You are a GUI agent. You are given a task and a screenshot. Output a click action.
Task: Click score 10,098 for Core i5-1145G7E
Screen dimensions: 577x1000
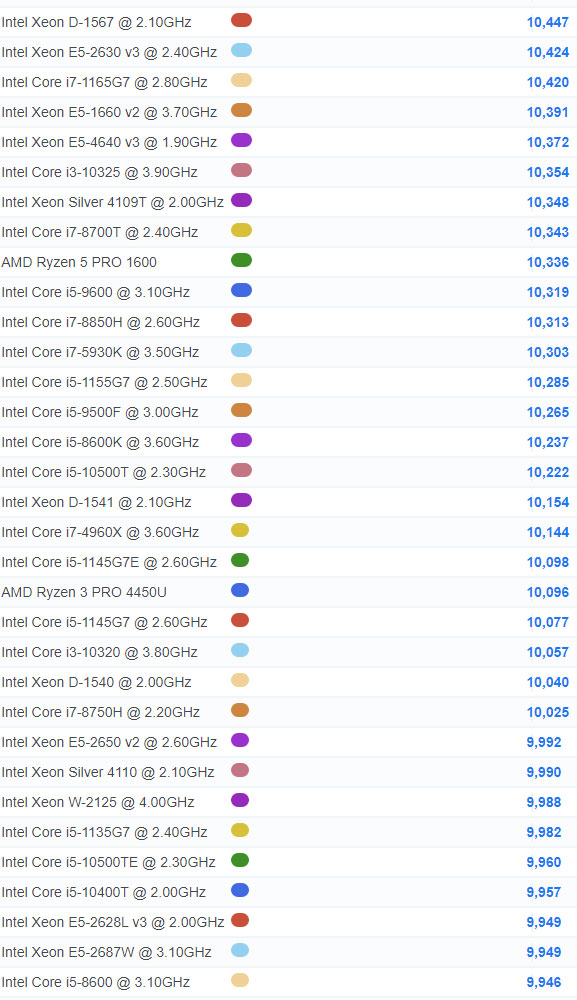(x=548, y=562)
